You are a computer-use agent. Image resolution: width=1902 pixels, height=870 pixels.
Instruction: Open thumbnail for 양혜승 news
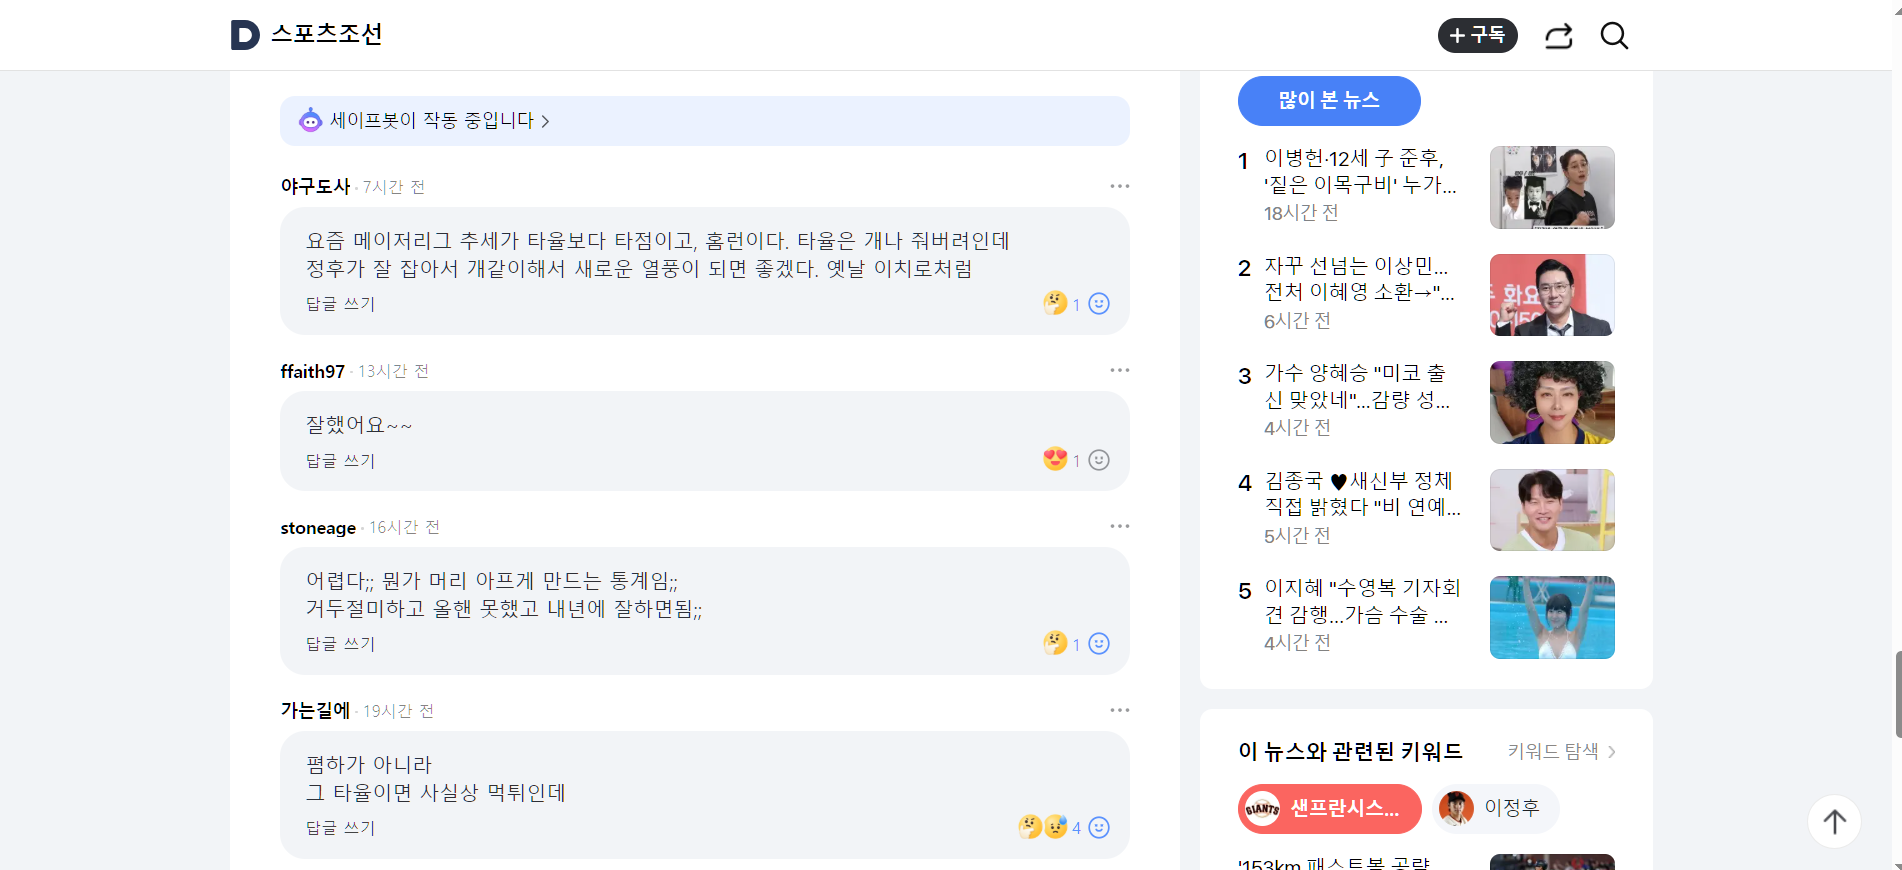pyautogui.click(x=1552, y=402)
